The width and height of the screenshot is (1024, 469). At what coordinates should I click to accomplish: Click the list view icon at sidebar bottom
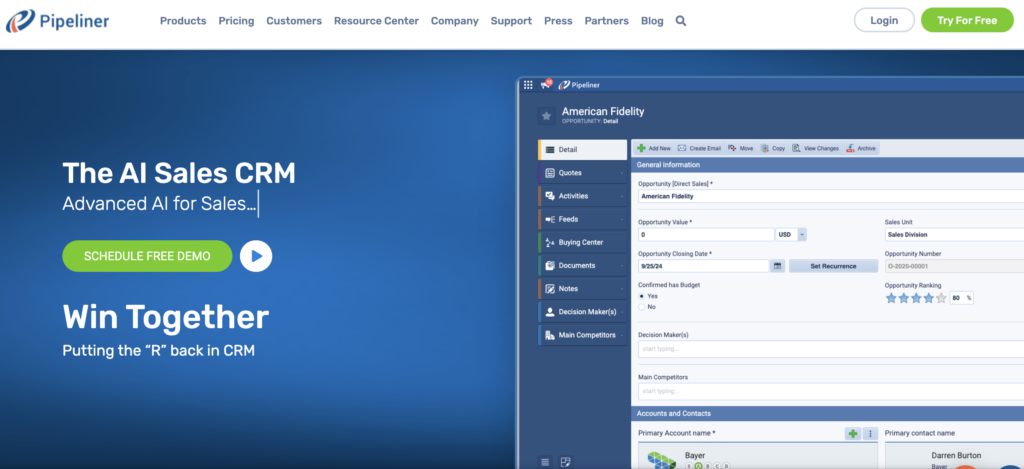pos(545,462)
